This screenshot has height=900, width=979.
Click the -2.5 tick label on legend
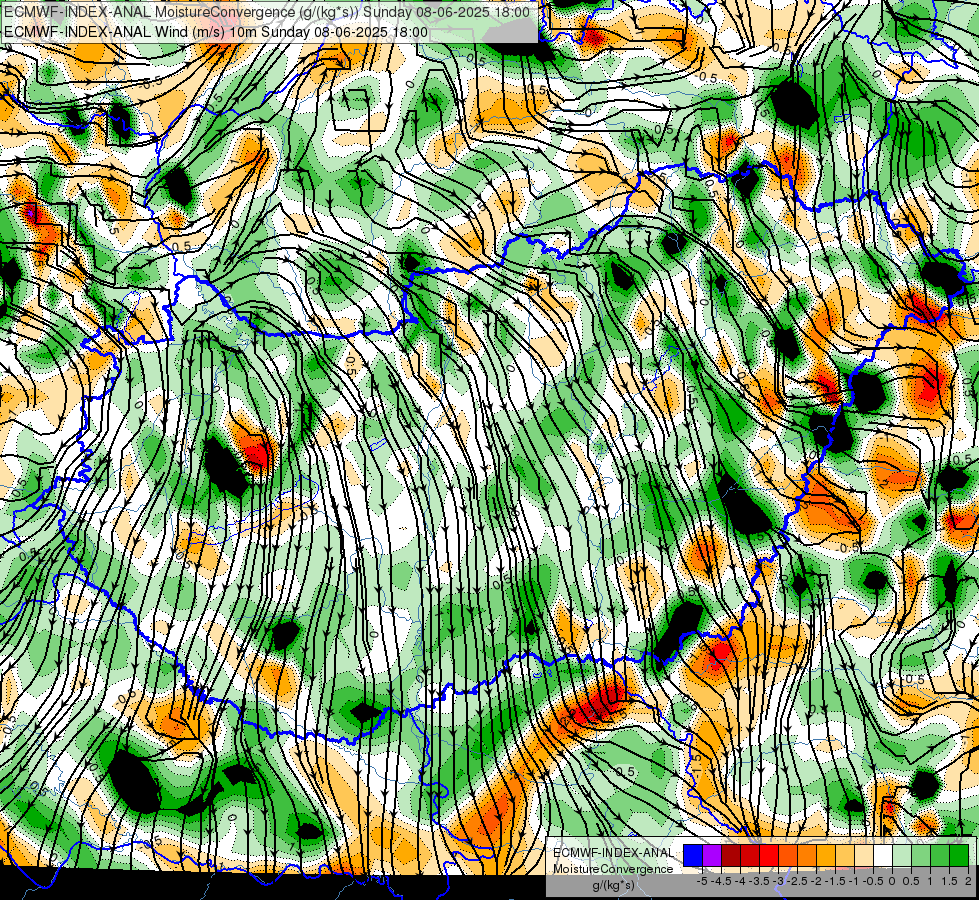[x=797, y=881]
